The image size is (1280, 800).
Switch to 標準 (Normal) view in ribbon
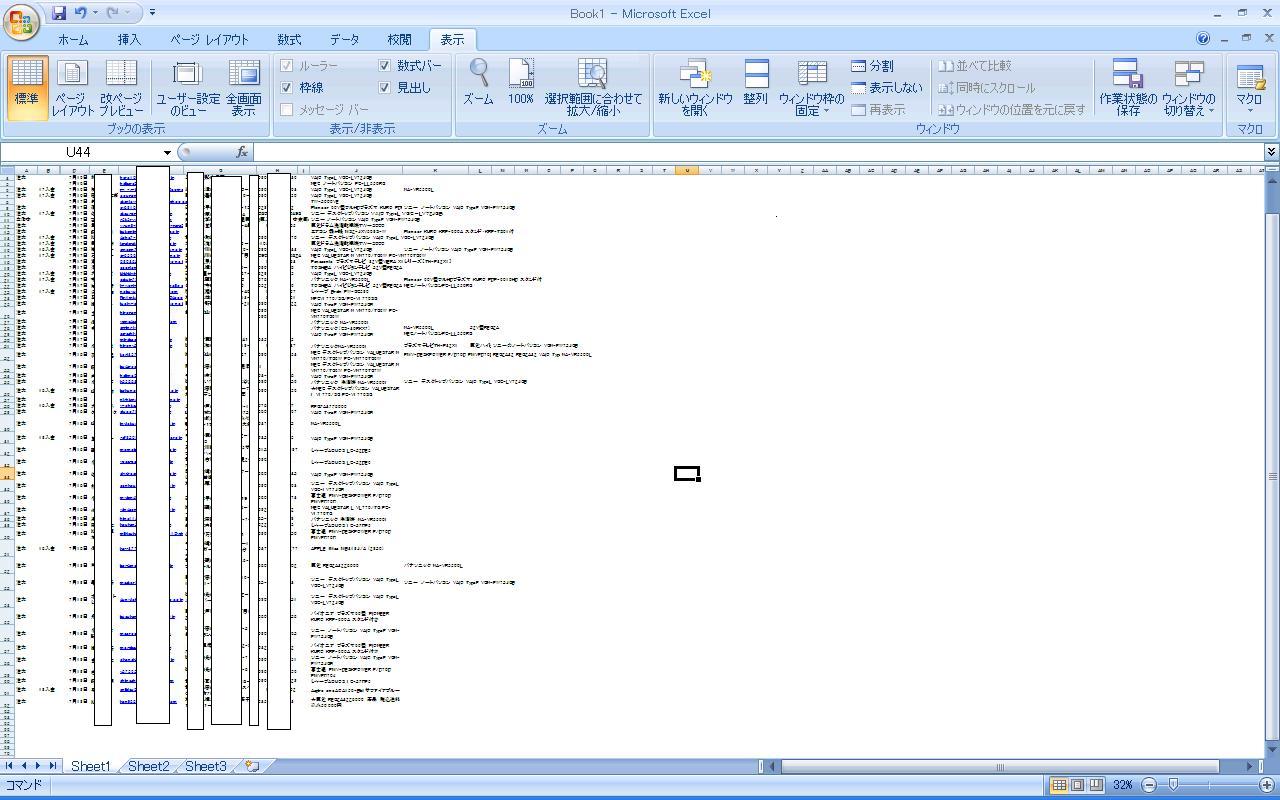tap(27, 87)
